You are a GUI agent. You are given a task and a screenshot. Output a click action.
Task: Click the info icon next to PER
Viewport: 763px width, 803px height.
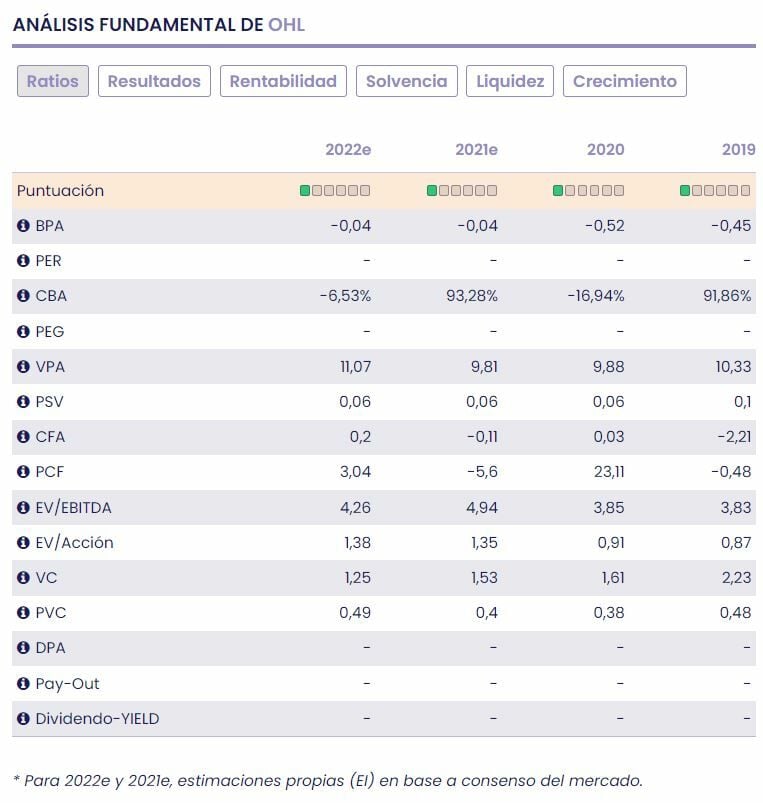pyautogui.click(x=23, y=261)
